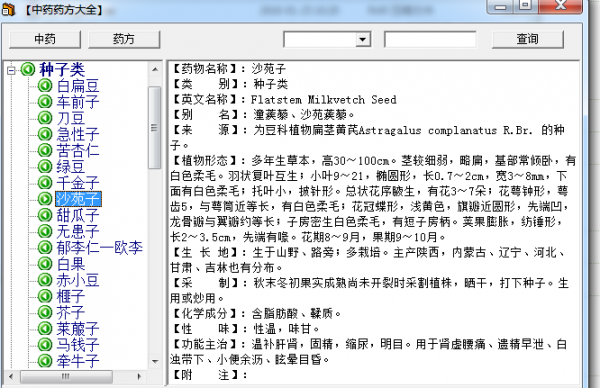Click the green icon beside 白扁豆
Image resolution: width=600 pixels, height=388 pixels.
tap(45, 86)
